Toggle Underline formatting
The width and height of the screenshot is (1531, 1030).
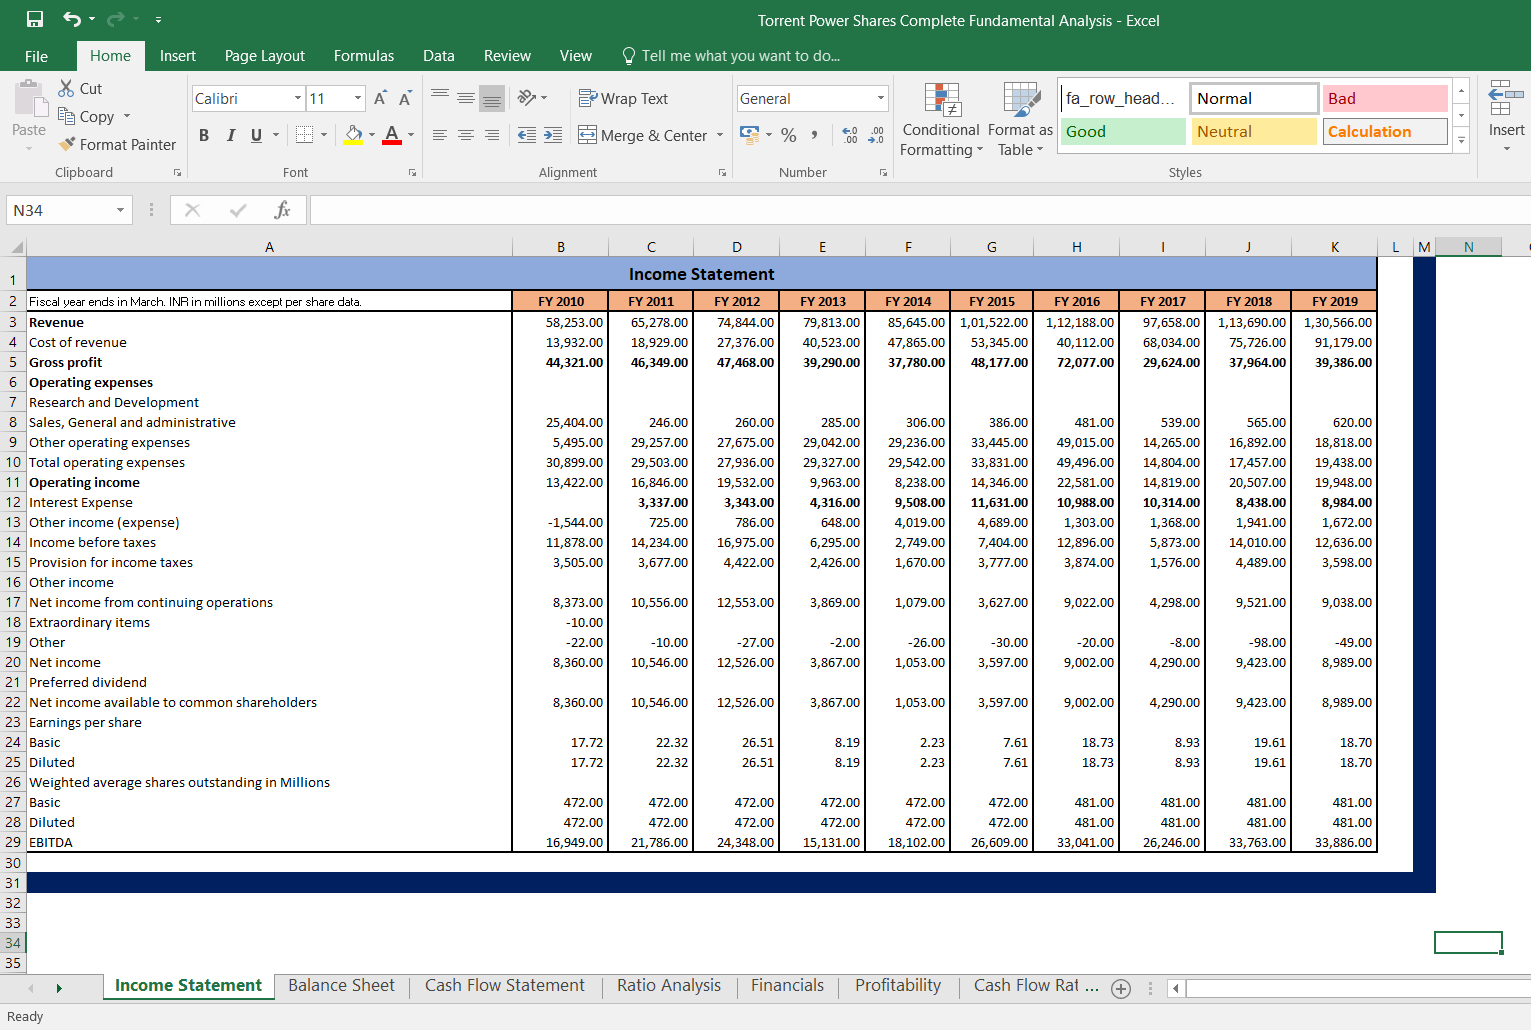coord(257,135)
